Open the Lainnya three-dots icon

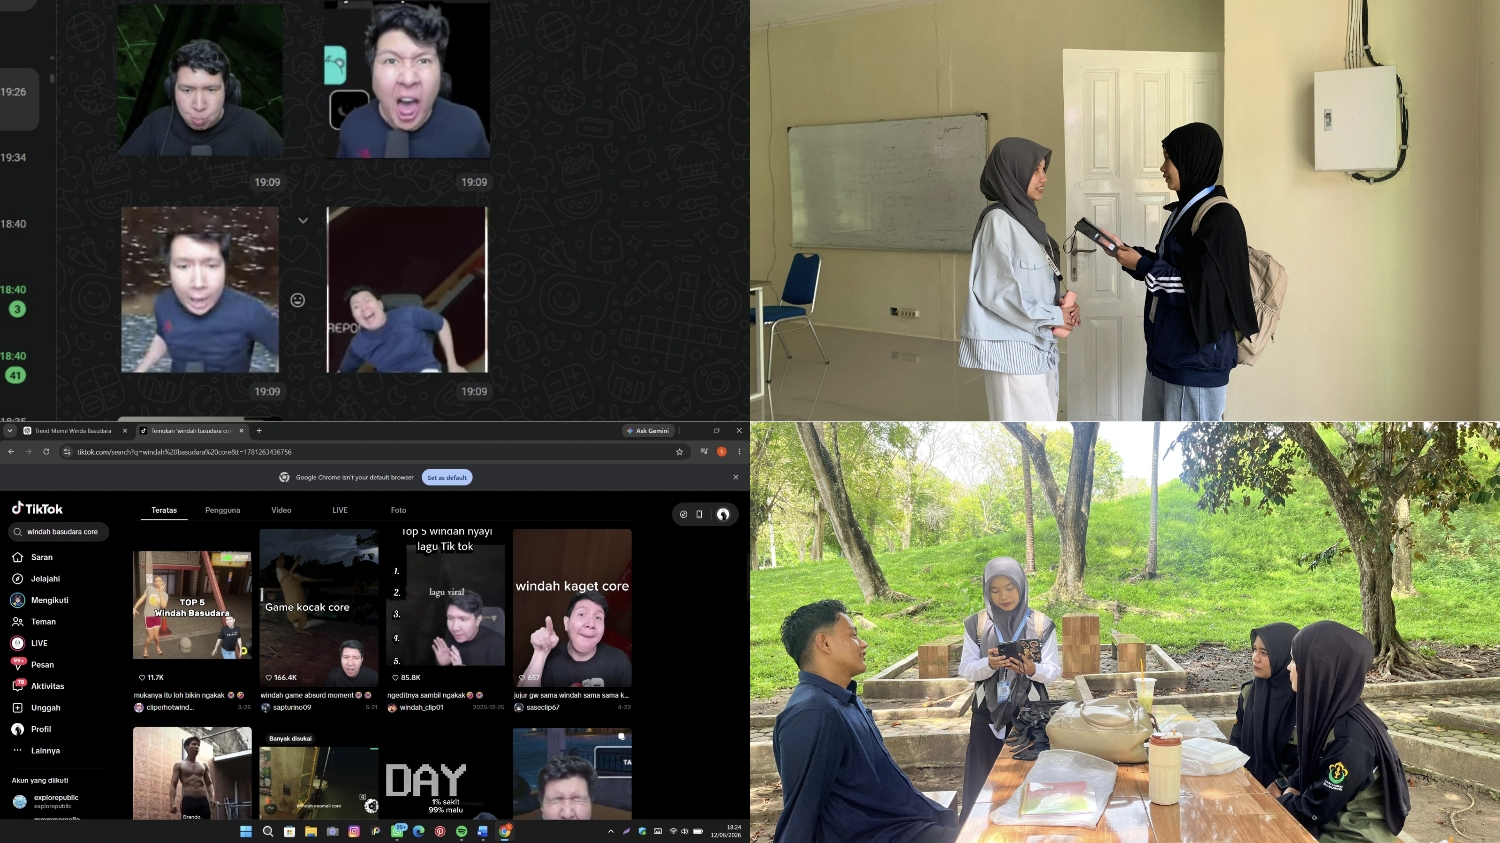point(17,751)
